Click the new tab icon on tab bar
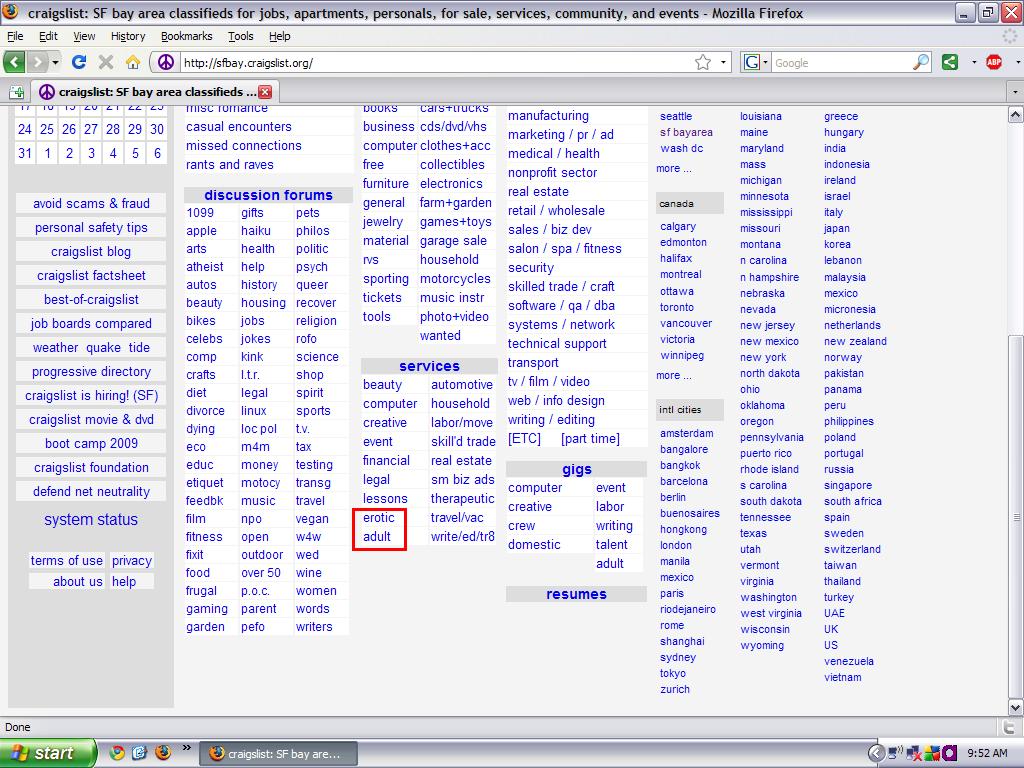This screenshot has height=768, width=1024. click(x=17, y=92)
